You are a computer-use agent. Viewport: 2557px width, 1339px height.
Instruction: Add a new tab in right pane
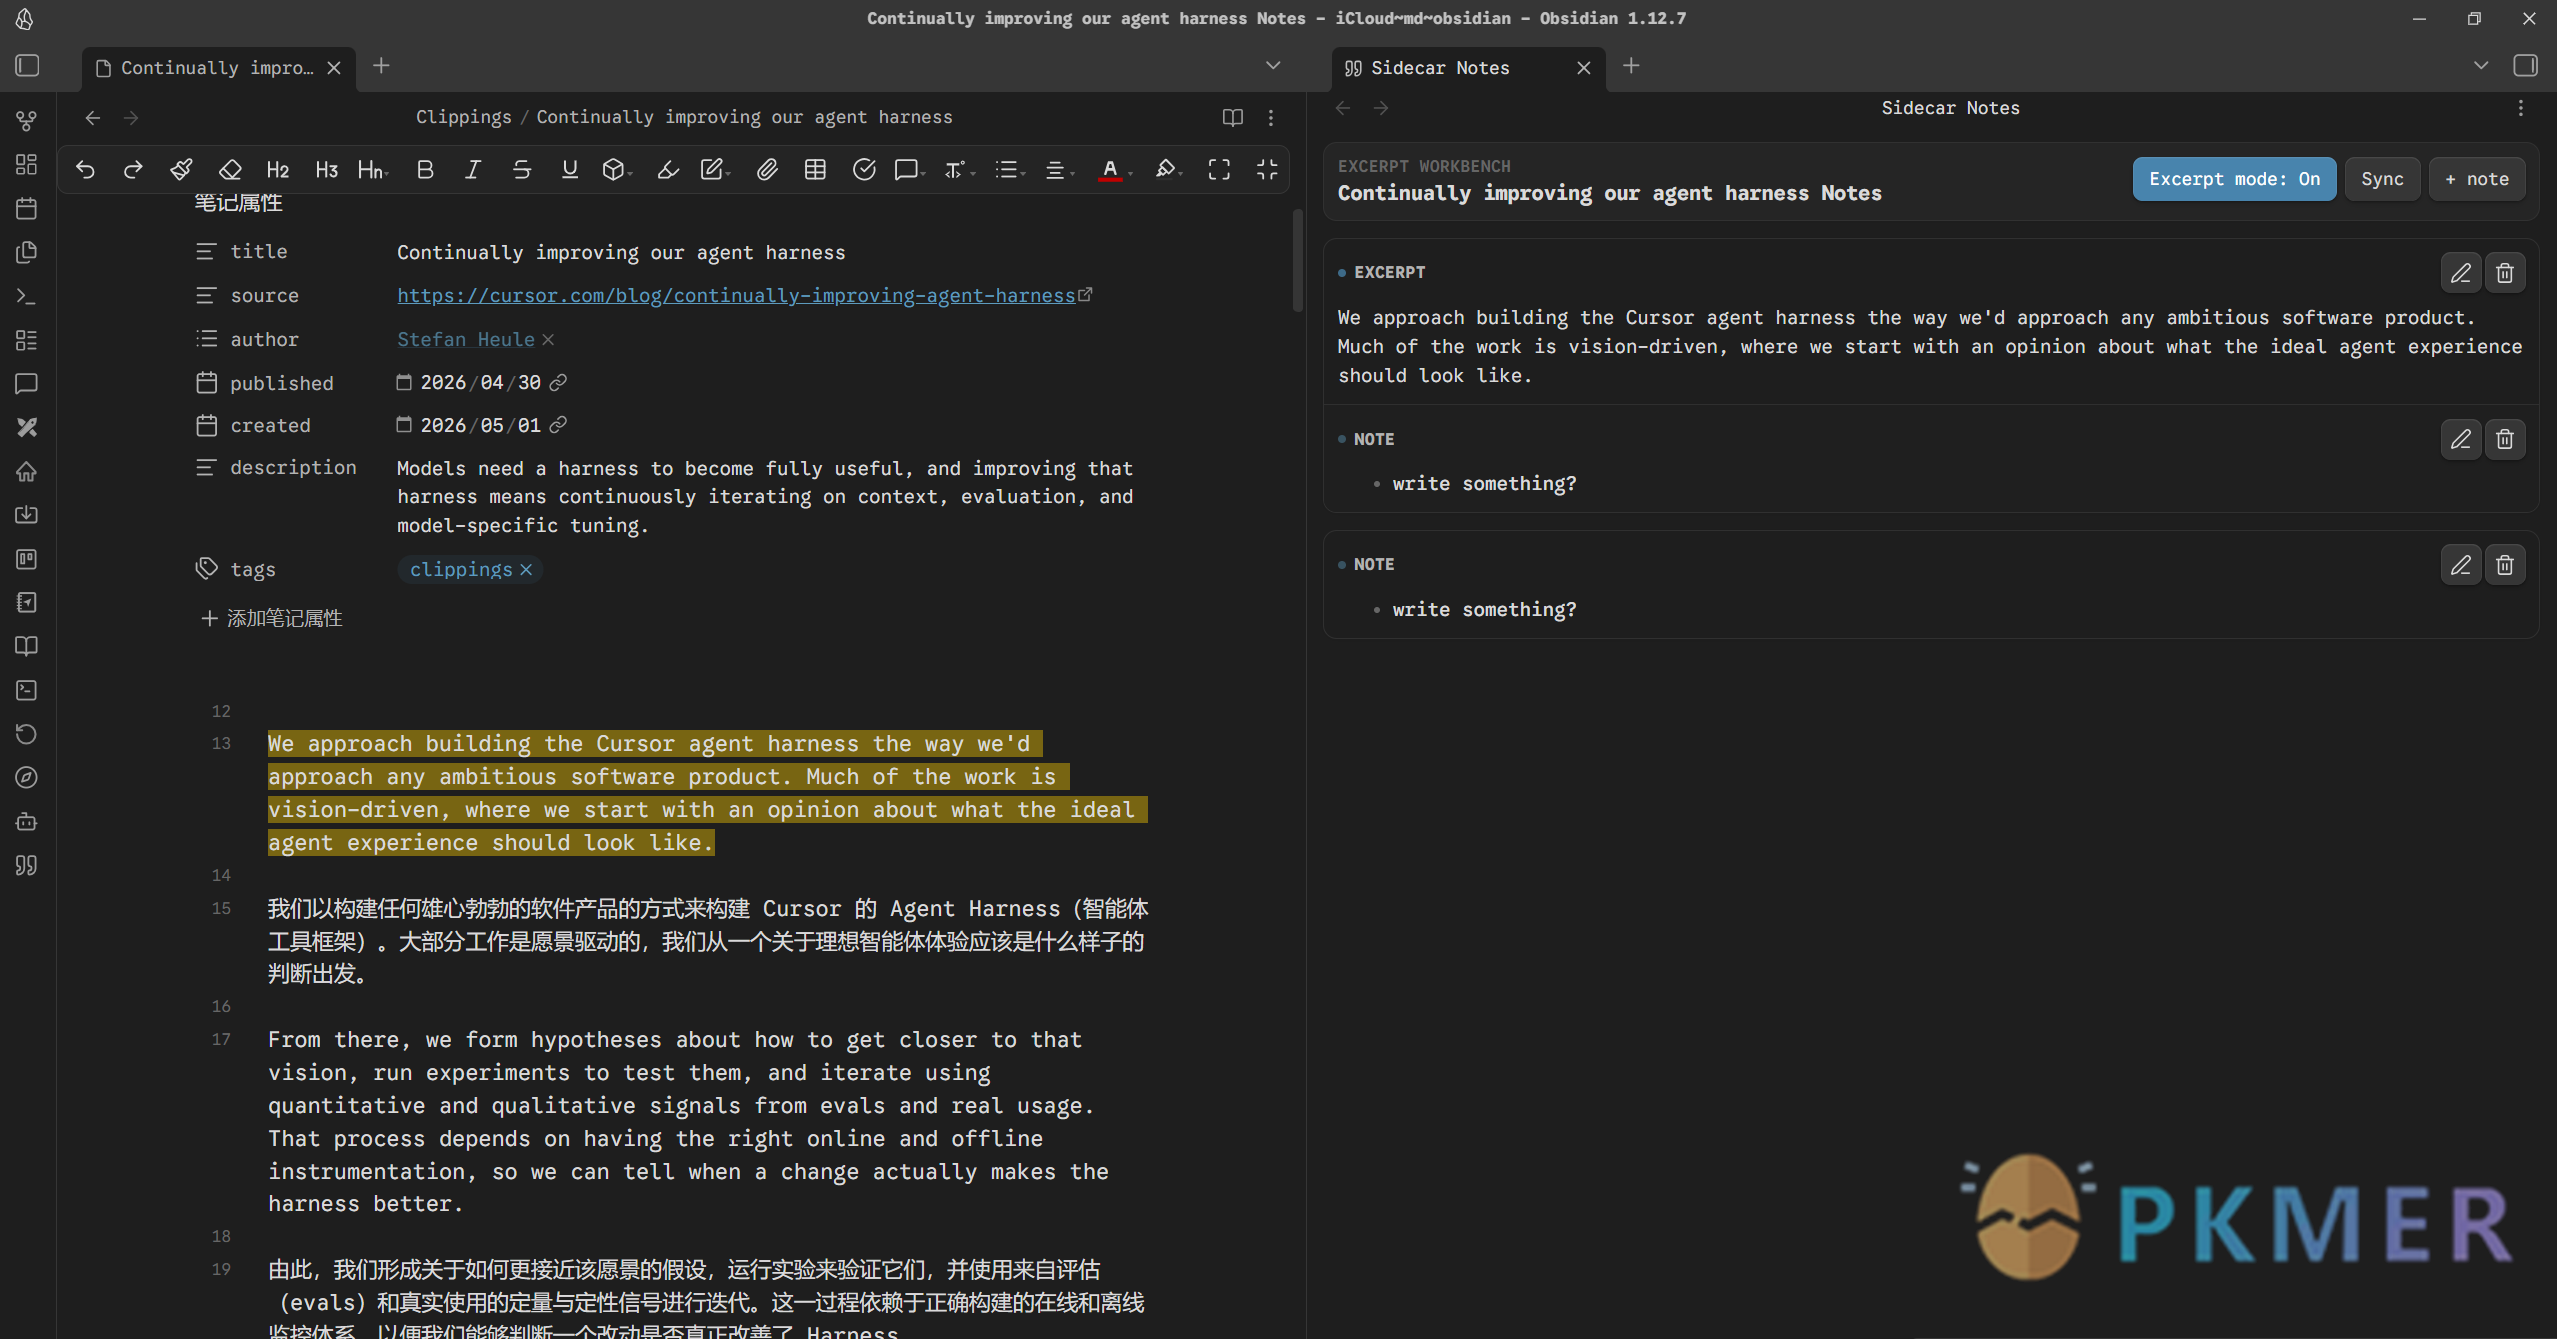[1631, 66]
